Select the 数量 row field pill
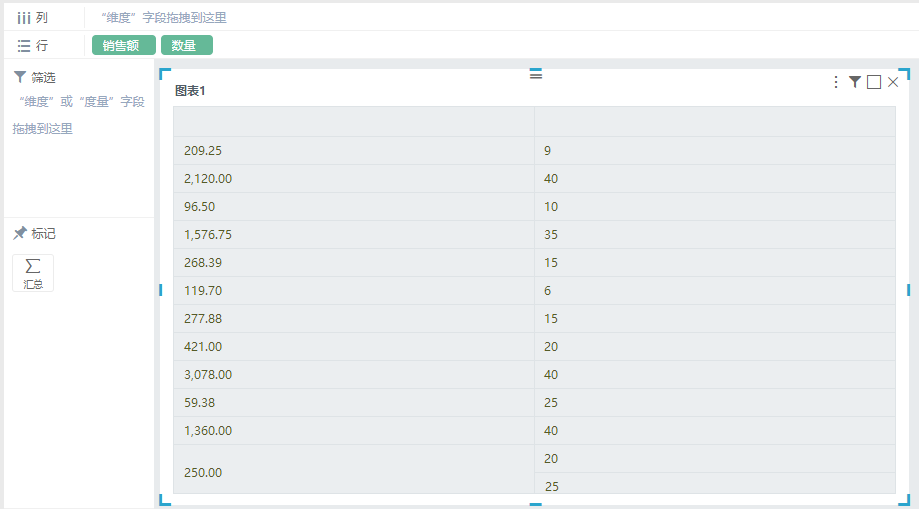The image size is (919, 509). [x=187, y=45]
